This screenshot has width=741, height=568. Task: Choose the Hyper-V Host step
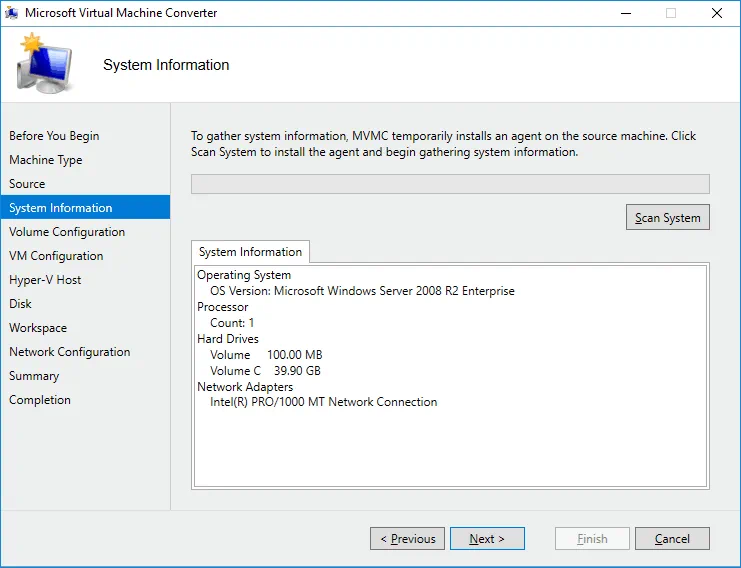(45, 280)
